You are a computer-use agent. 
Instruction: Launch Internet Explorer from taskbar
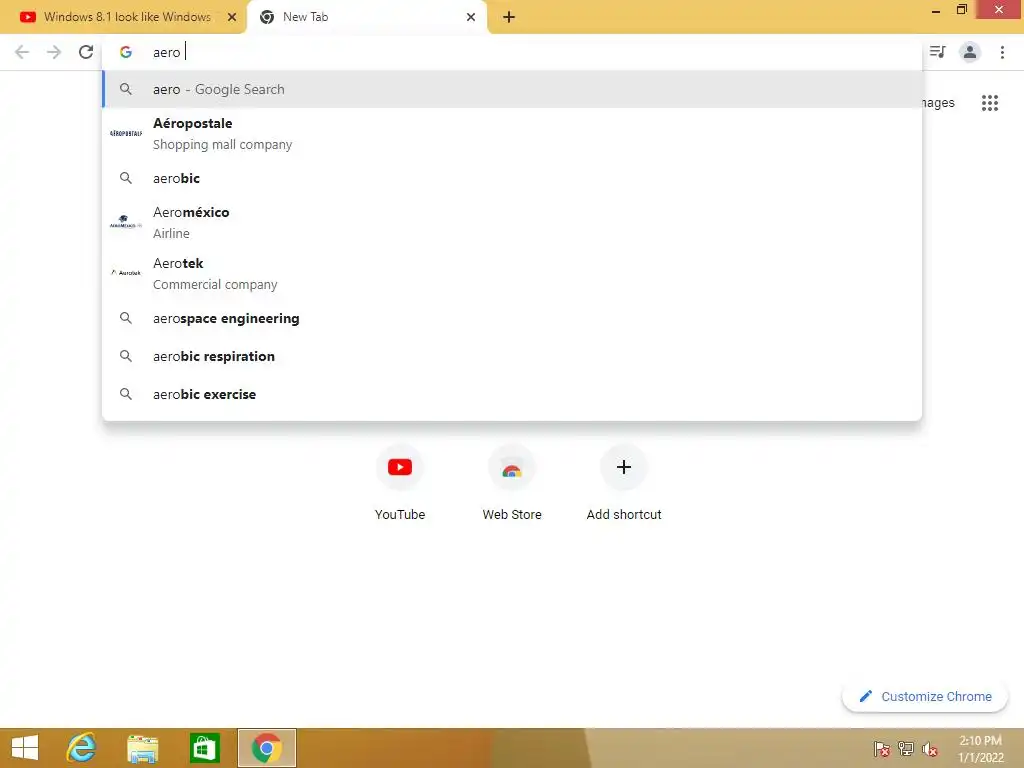point(82,748)
